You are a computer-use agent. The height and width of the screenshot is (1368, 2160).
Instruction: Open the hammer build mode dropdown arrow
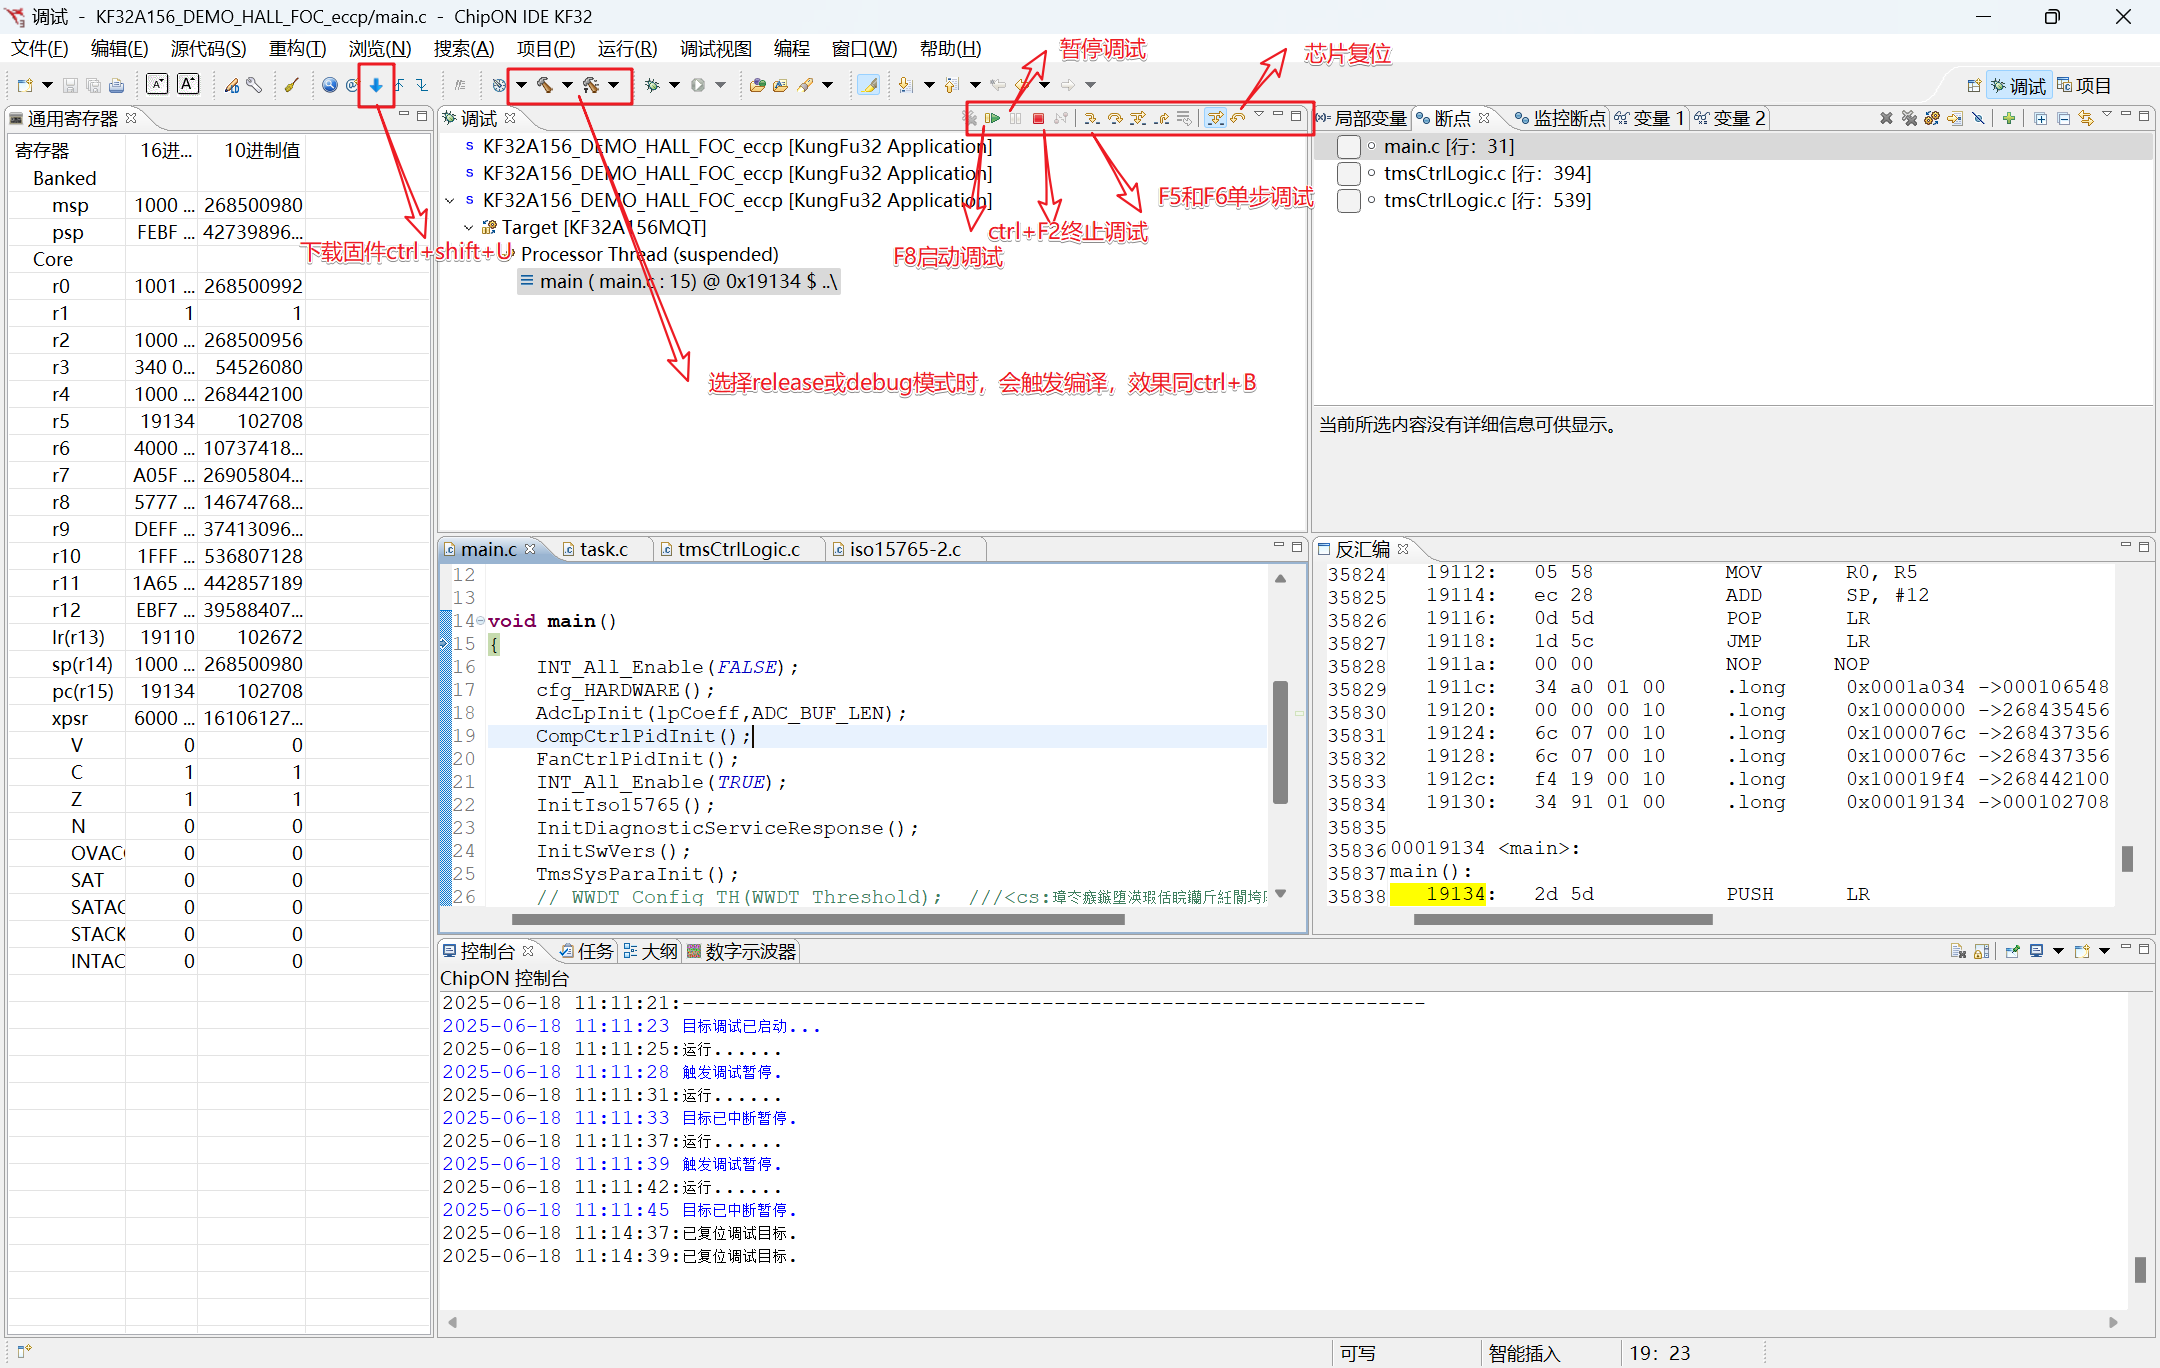click(x=567, y=86)
